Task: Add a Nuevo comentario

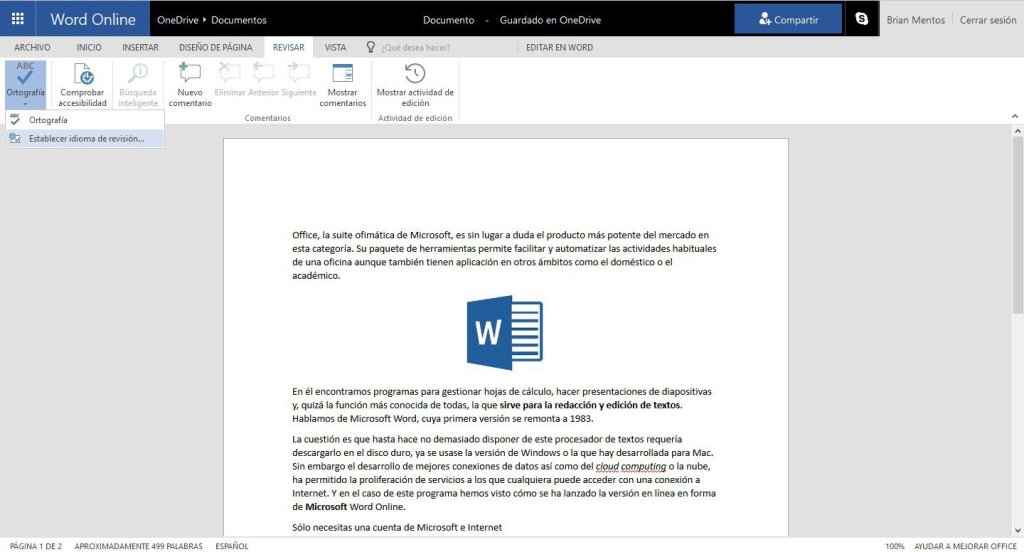Action: (x=190, y=85)
